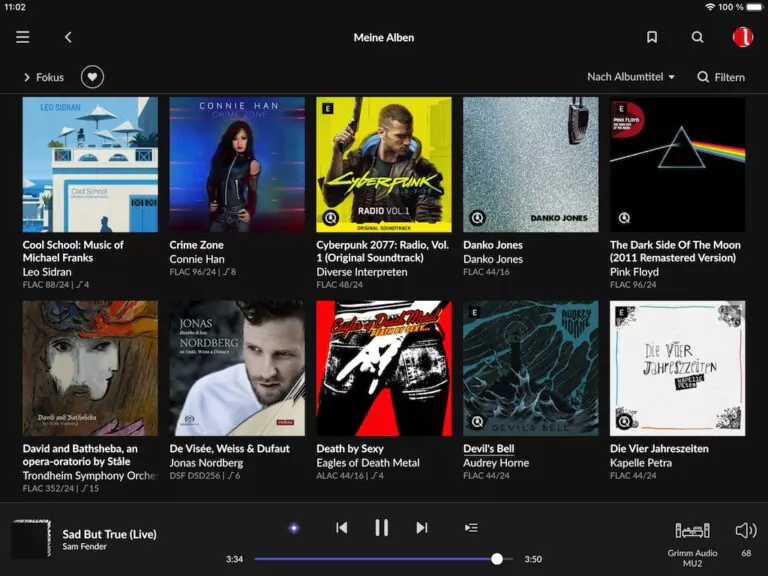Open the volume speaker control
The height and width of the screenshot is (576, 768).
[x=745, y=531]
